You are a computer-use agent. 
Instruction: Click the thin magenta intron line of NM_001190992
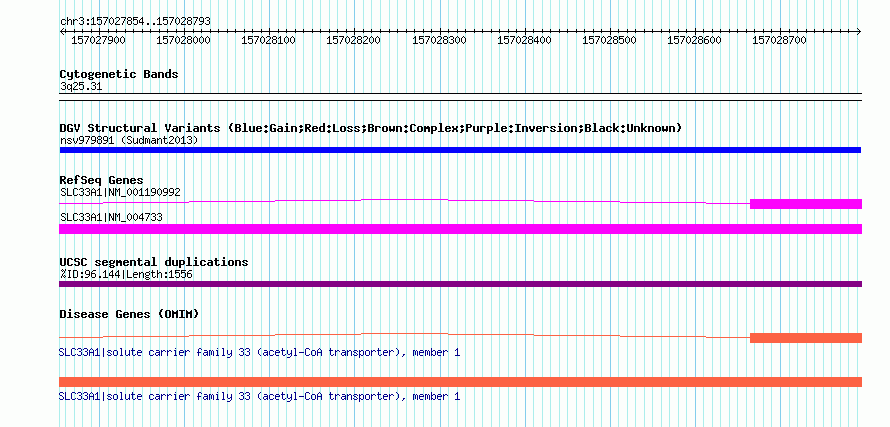pos(404,200)
